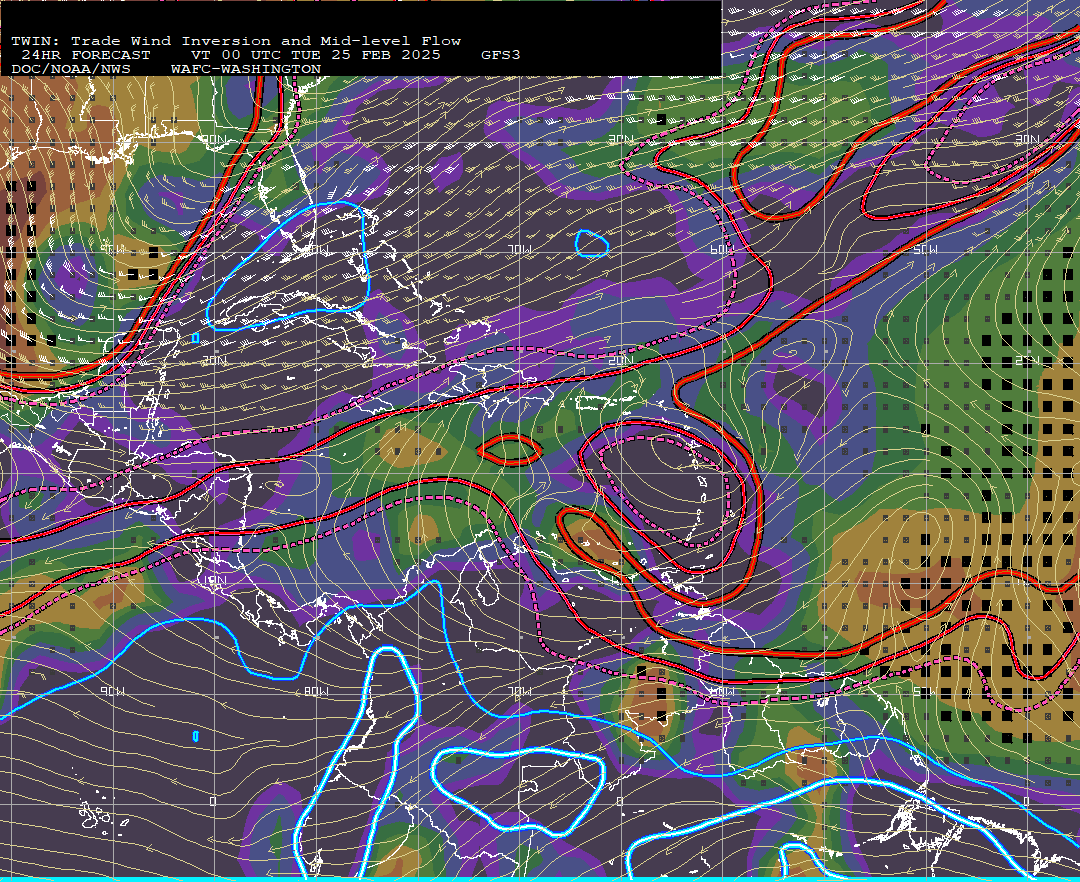Click the small red oval contour south of Hispaniola
Image resolution: width=1080 pixels, height=882 pixels.
click(x=510, y=450)
